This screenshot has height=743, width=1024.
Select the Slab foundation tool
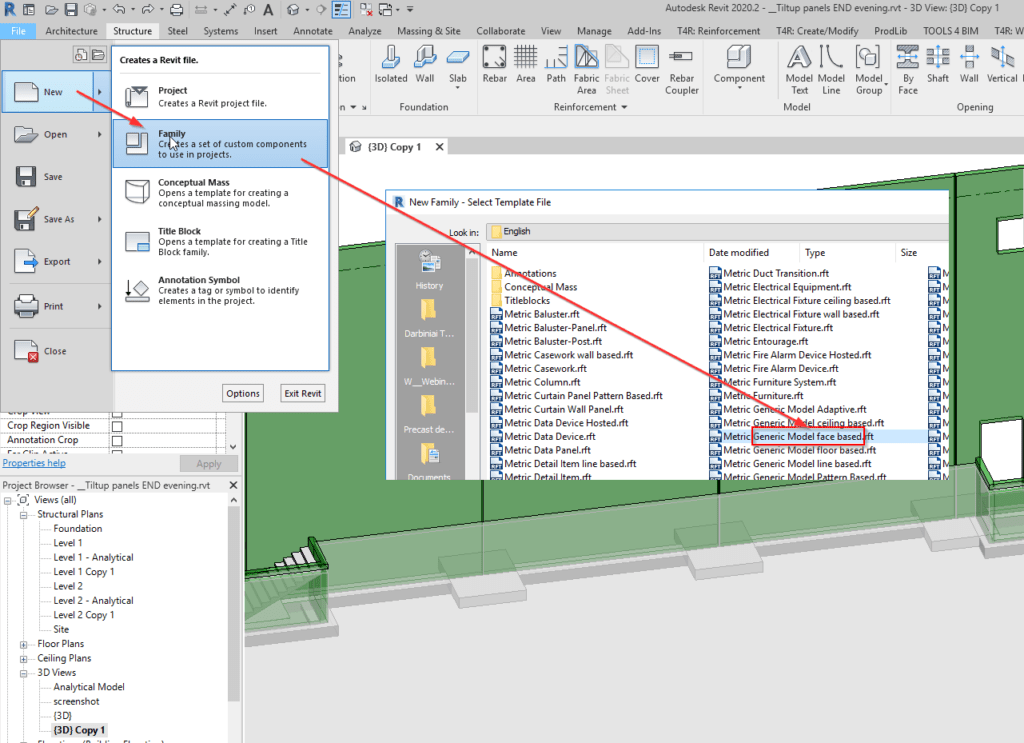coord(458,65)
